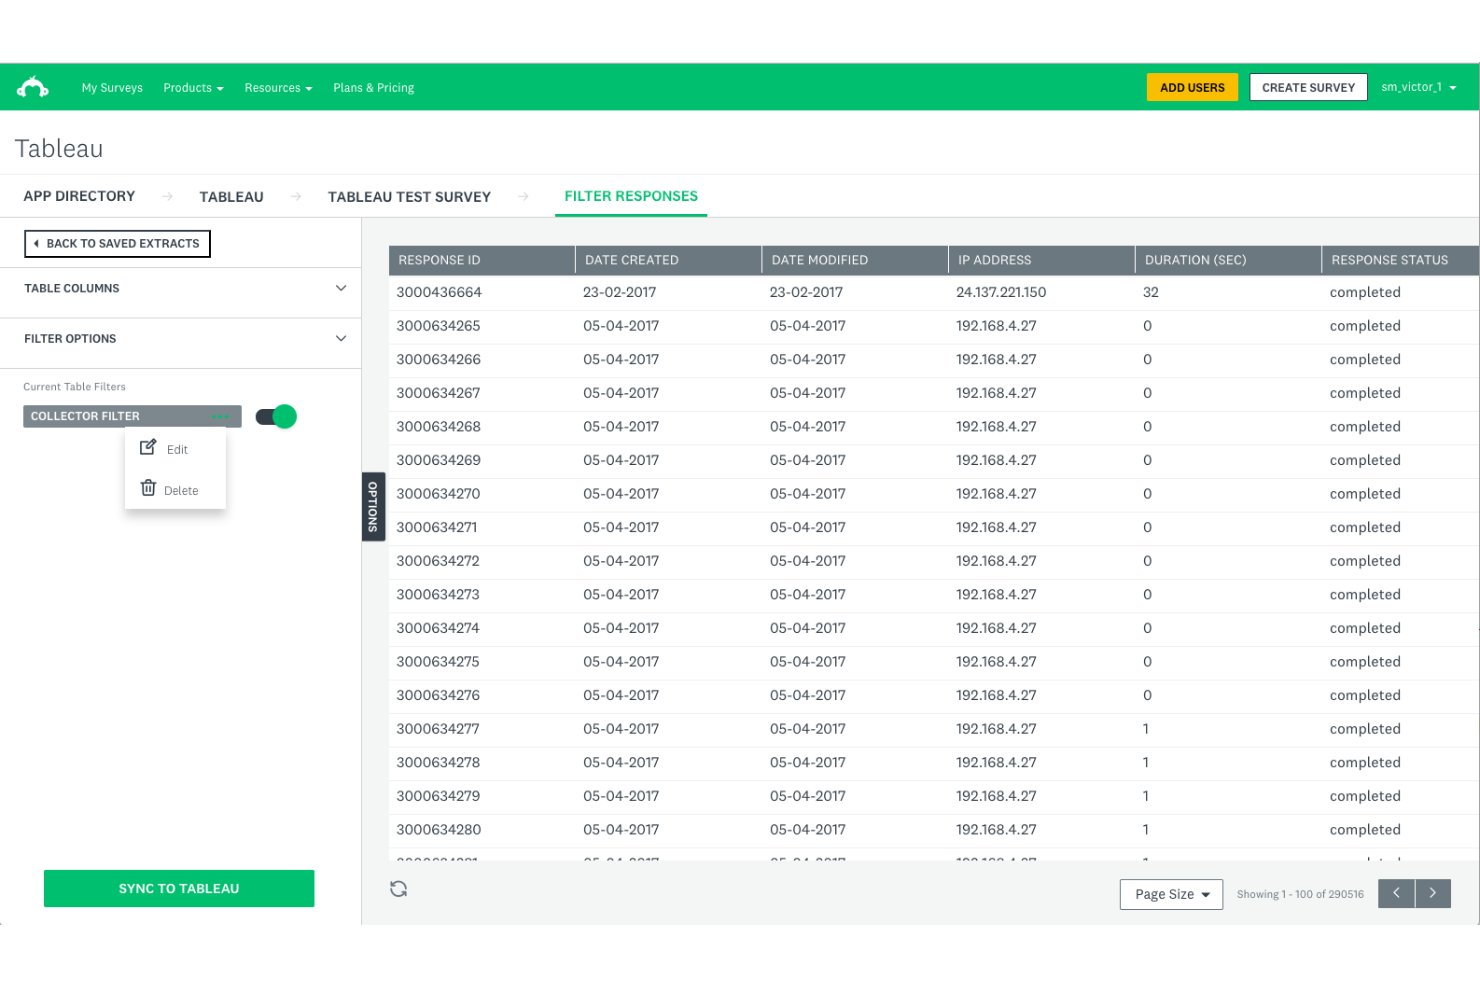1480x987 pixels.
Task: Select the Edit pencil icon in context menu
Action: point(148,447)
